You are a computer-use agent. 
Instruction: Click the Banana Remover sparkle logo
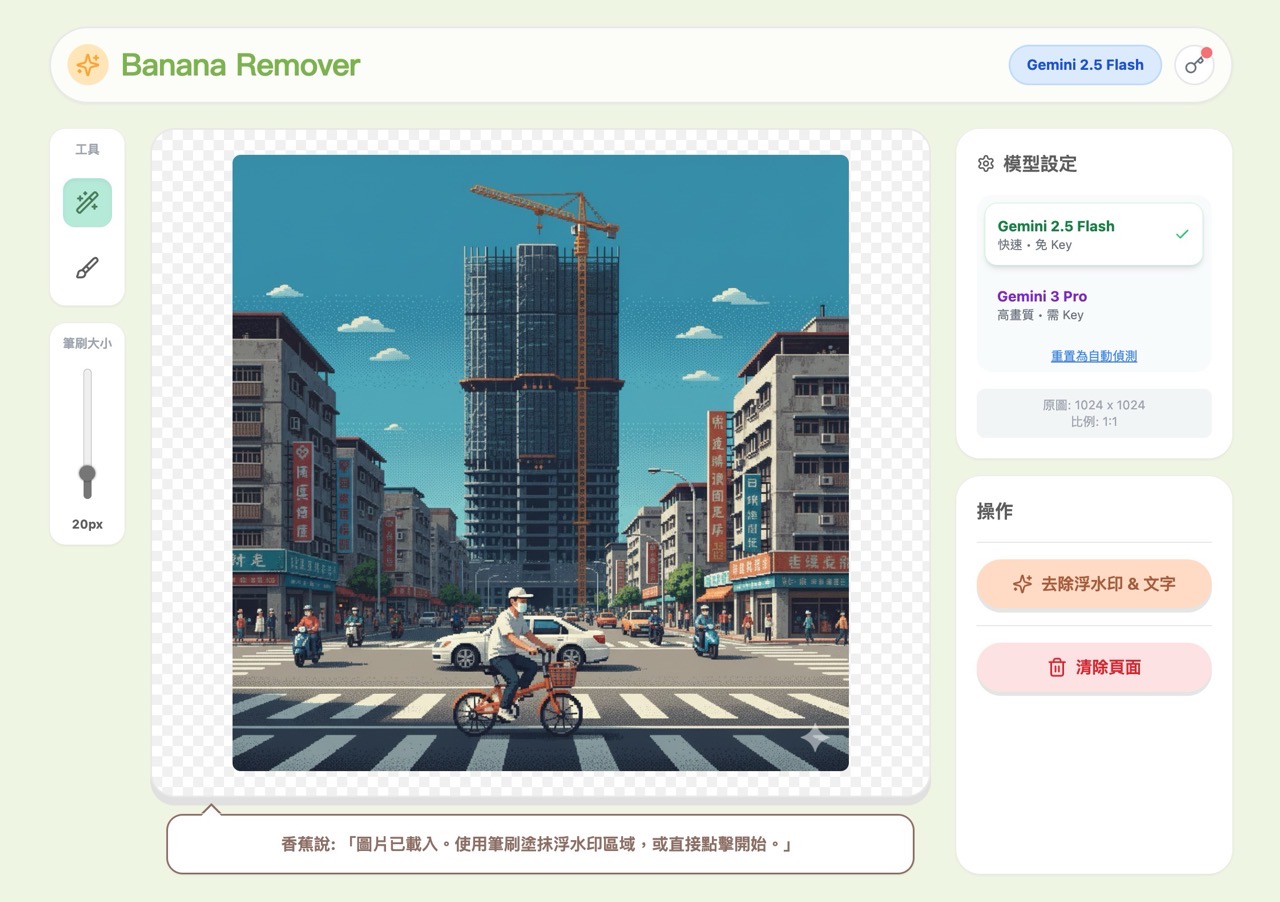(x=88, y=65)
